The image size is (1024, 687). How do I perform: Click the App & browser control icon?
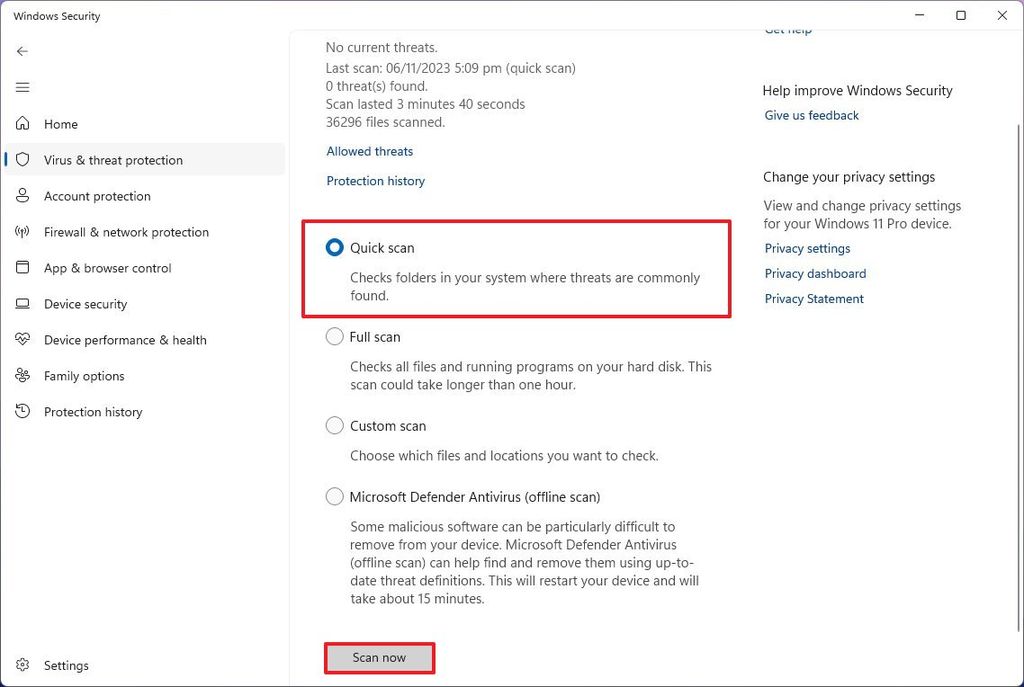pyautogui.click(x=23, y=268)
